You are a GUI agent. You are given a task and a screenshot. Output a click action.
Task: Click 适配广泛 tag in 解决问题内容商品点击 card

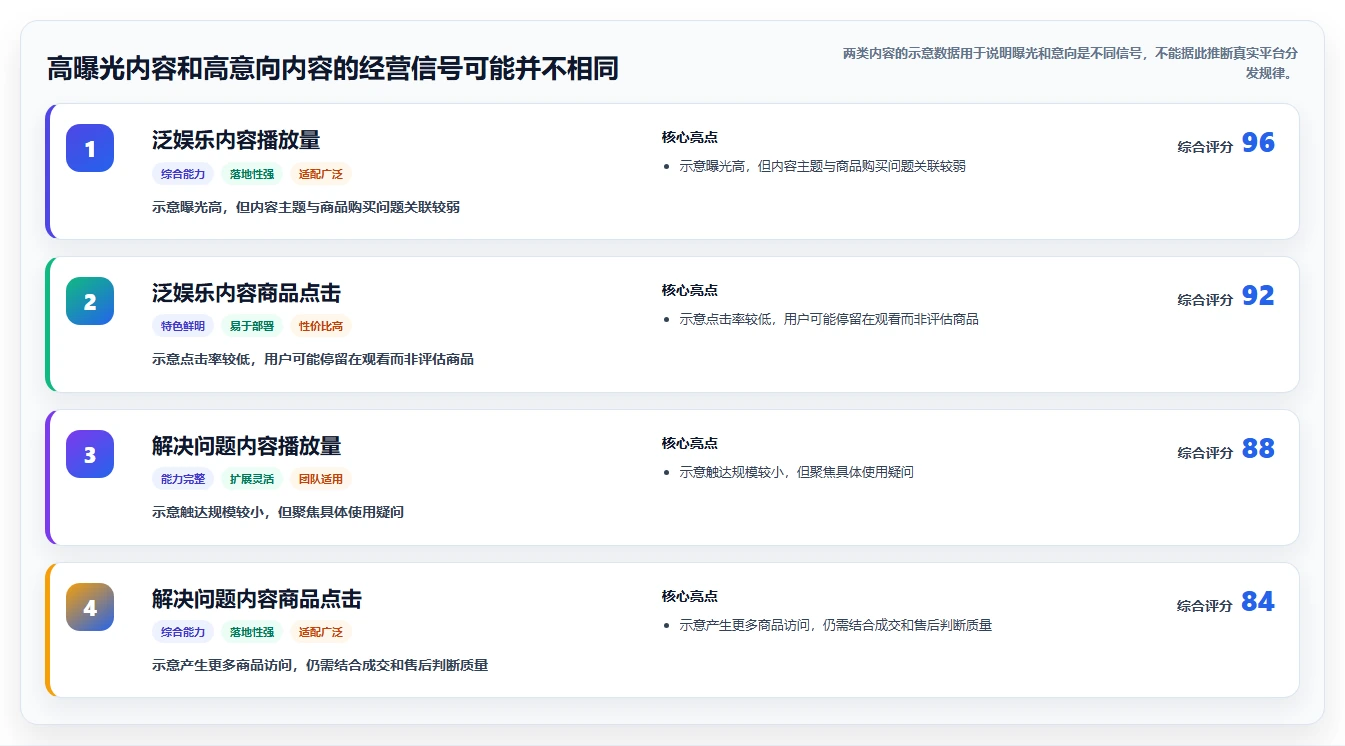321,632
